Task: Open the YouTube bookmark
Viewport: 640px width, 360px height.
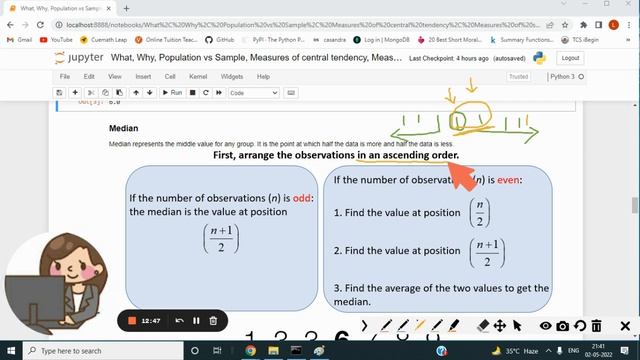Action: (56, 40)
